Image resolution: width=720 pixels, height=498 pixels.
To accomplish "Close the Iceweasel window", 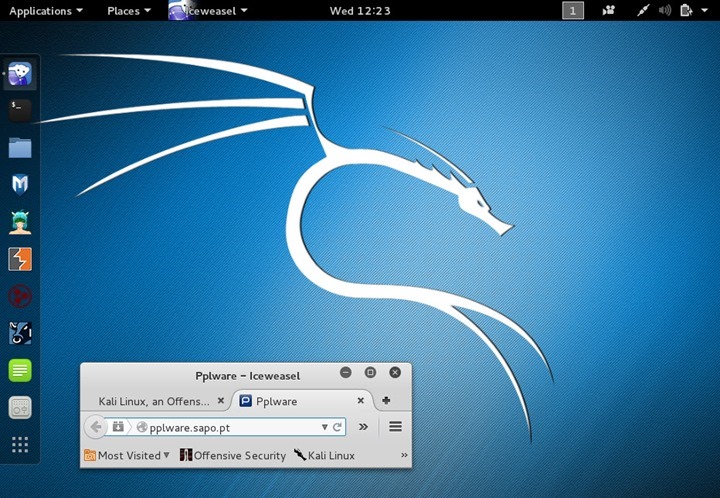I will click(395, 372).
